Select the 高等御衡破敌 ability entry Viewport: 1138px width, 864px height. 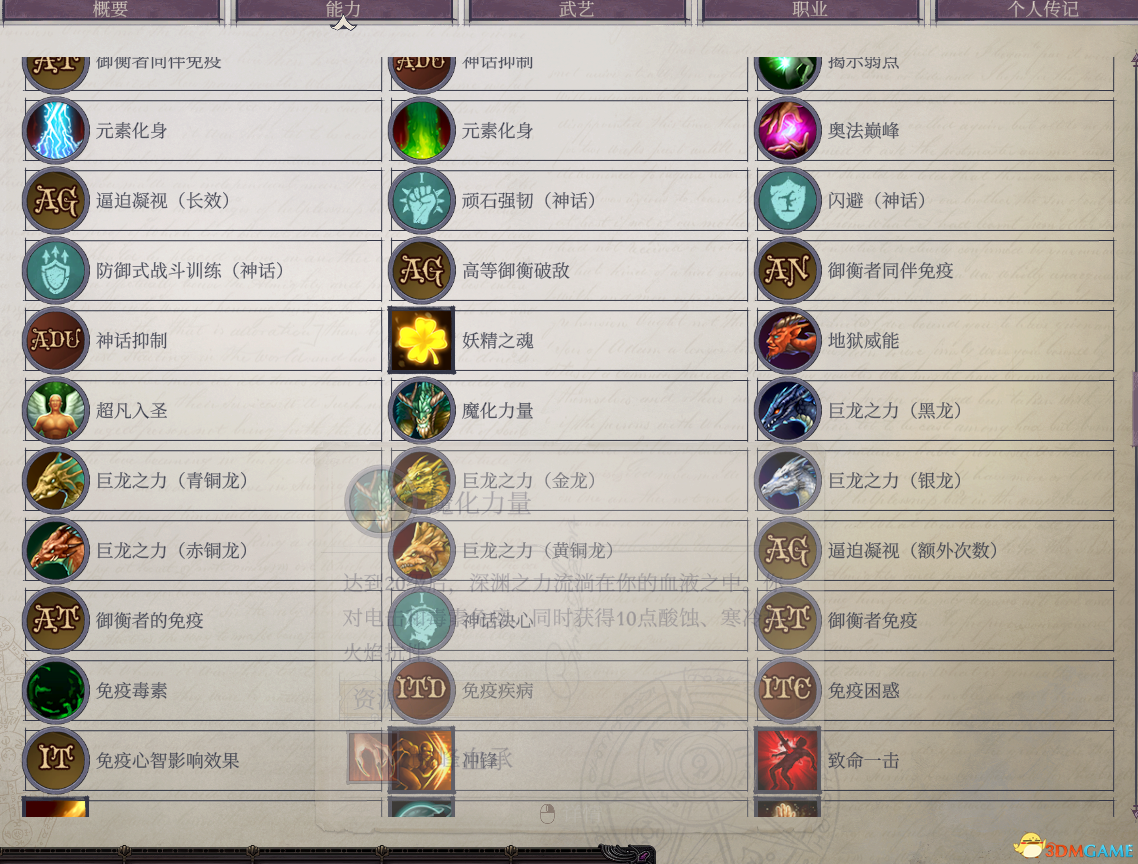pyautogui.click(x=569, y=270)
